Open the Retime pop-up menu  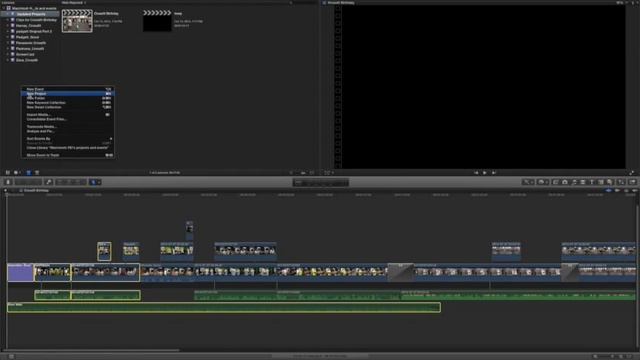[542, 182]
